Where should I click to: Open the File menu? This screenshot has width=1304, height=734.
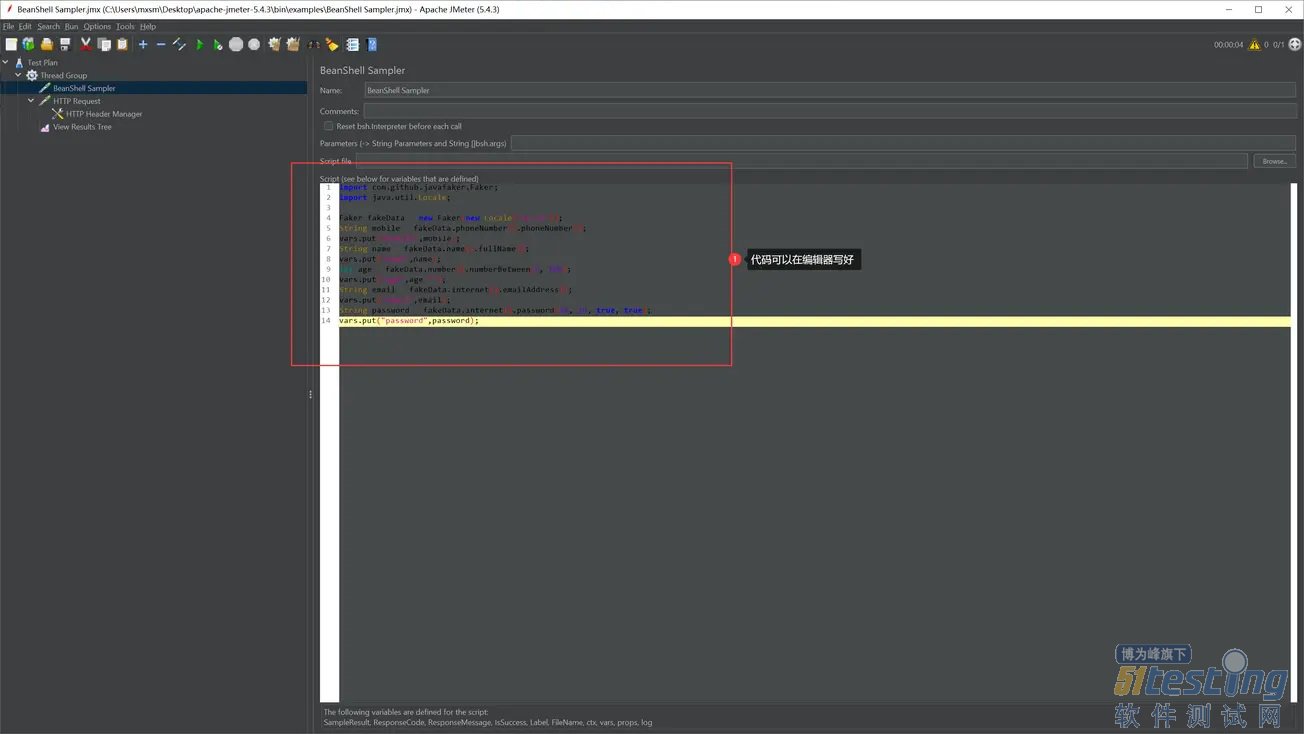(8, 26)
